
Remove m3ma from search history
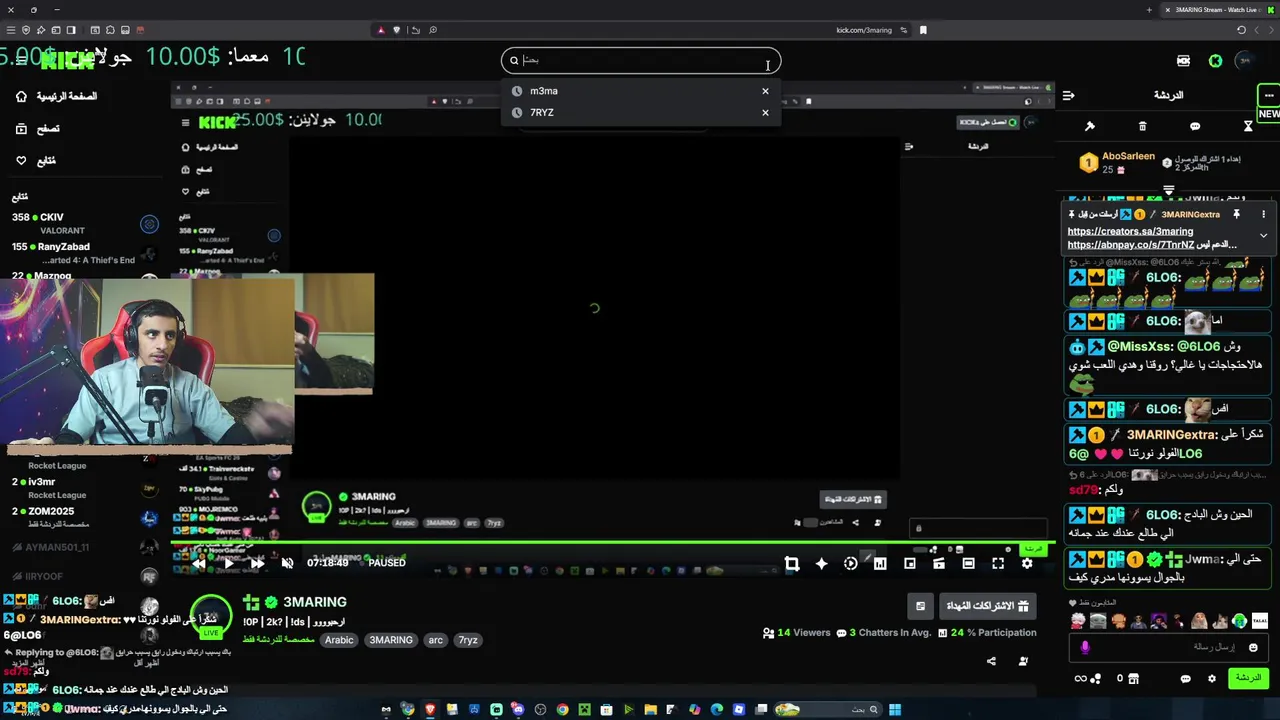click(765, 91)
